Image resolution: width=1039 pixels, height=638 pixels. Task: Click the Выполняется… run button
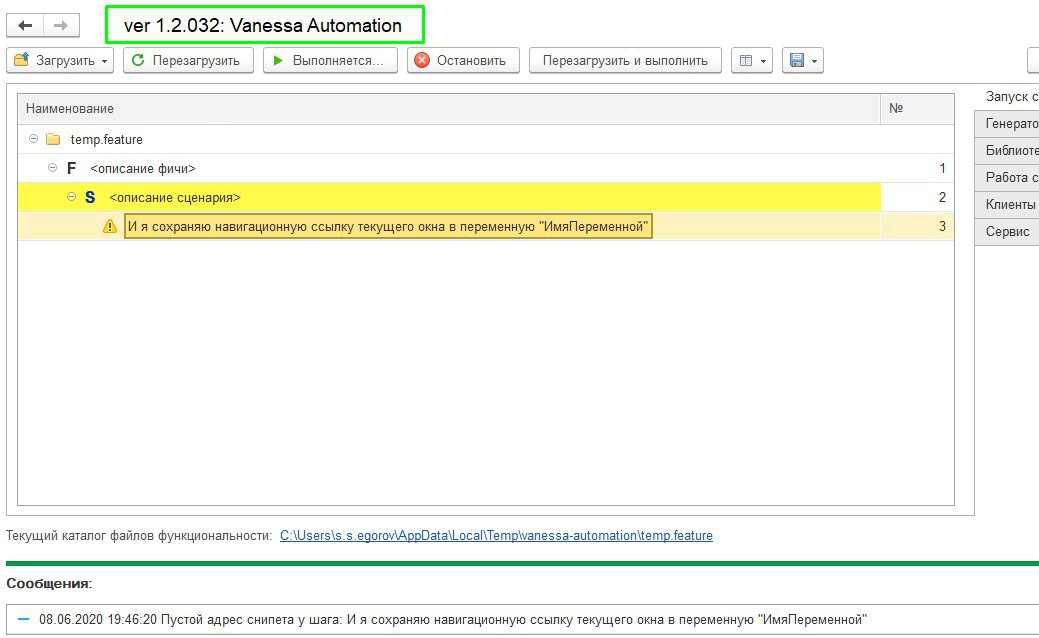click(330, 60)
